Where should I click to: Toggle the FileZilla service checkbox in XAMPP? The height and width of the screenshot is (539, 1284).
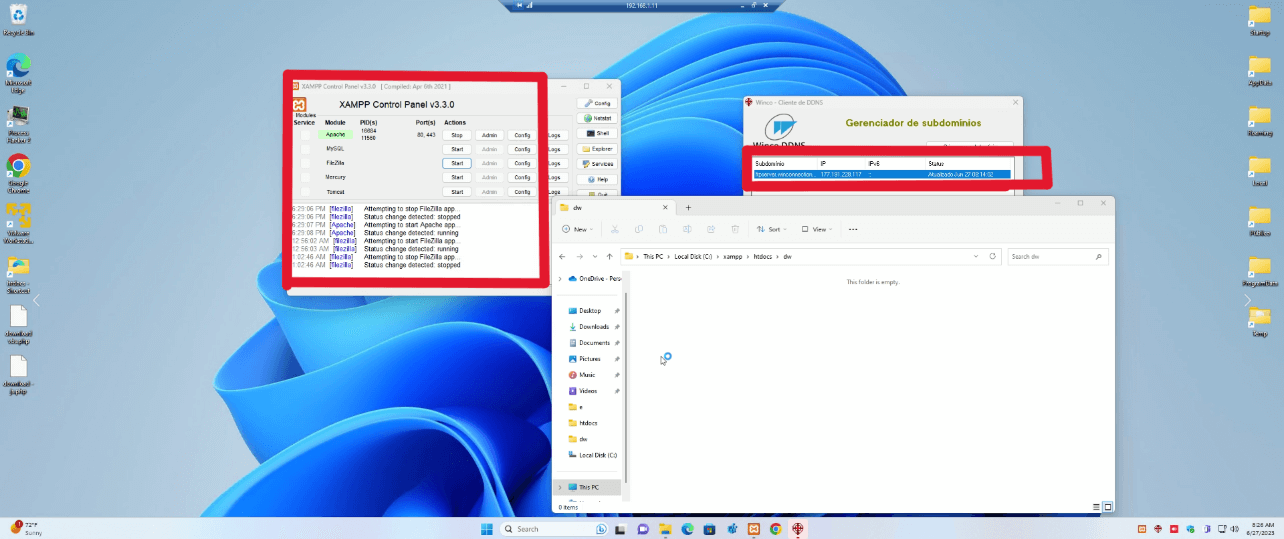click(x=305, y=162)
